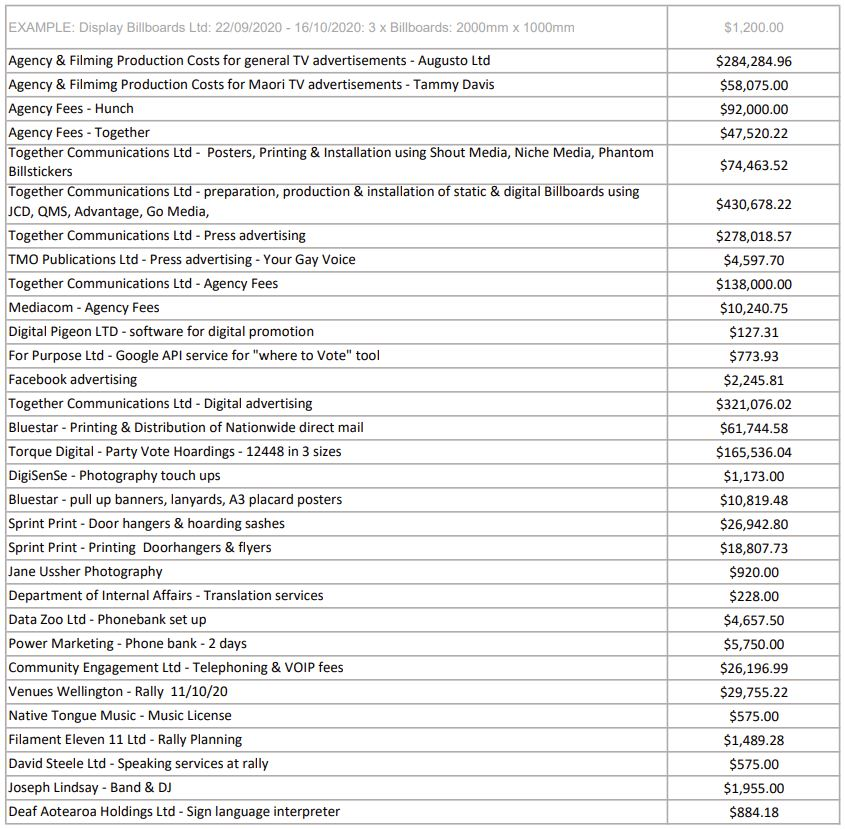Screen dimensions: 845x829
Task: Click the amount $61,744.58
Action: point(753,428)
